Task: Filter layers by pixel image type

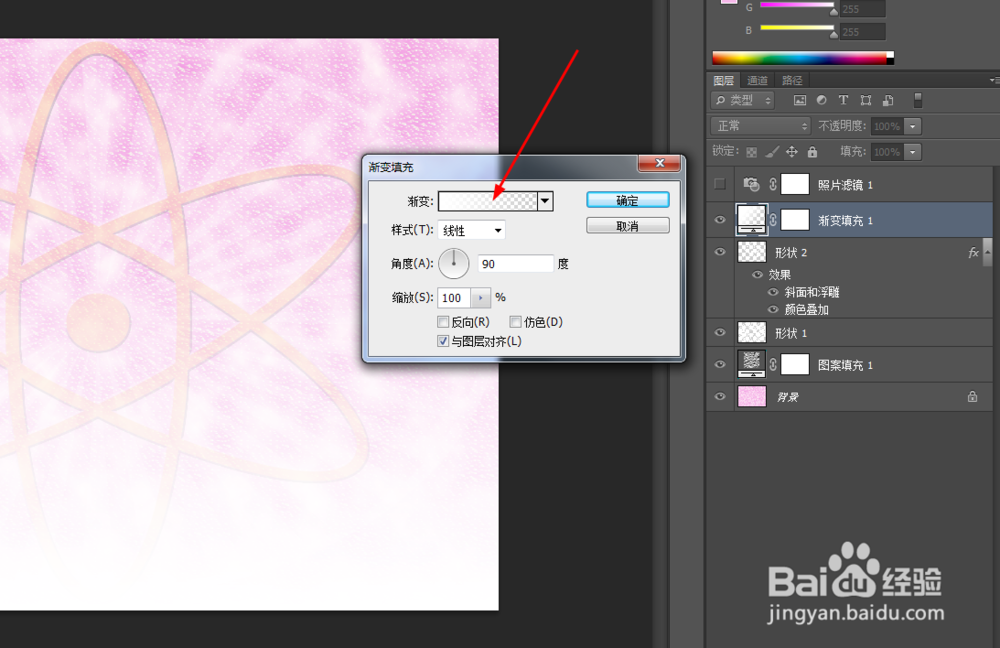Action: point(799,100)
